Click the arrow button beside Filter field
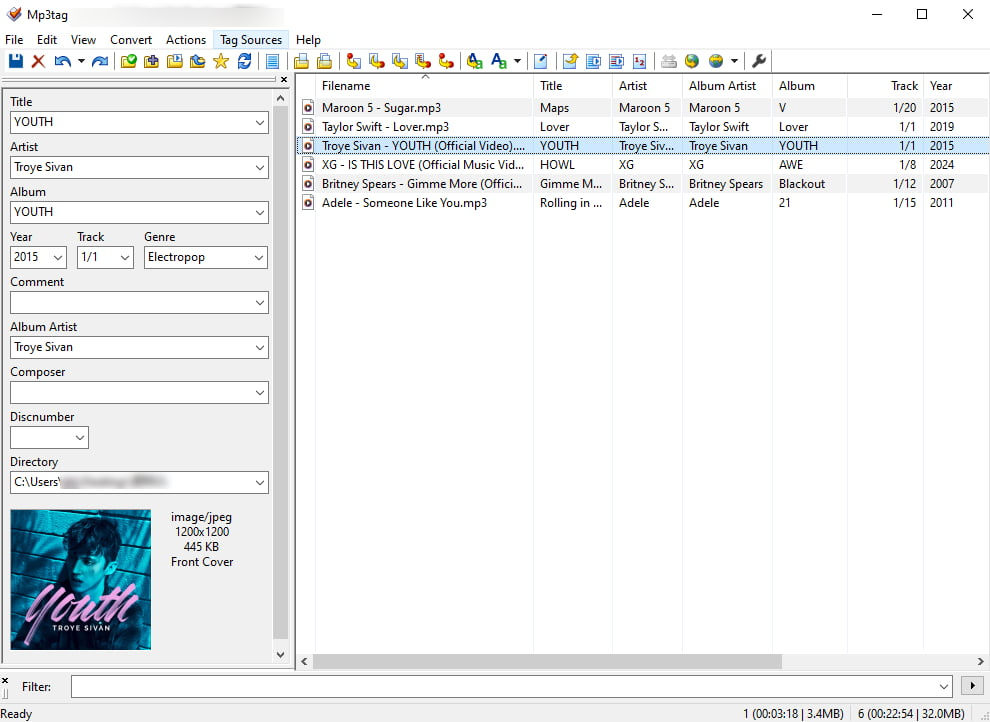The image size is (990, 722). click(970, 686)
